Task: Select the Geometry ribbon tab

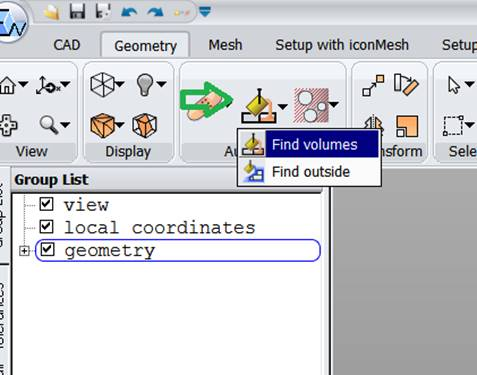Action: [x=145, y=46]
